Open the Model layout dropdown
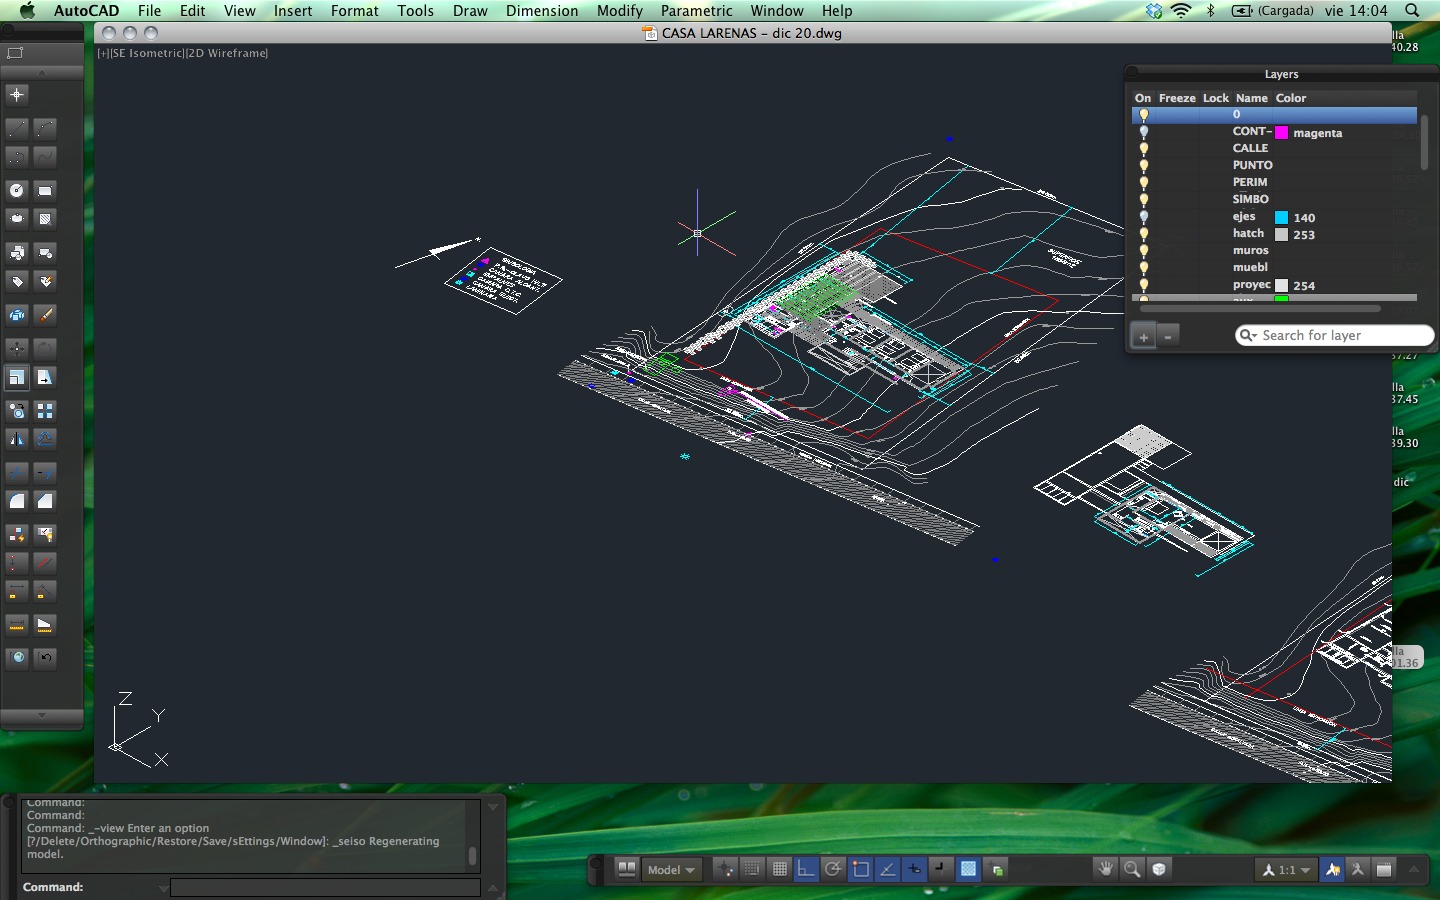 [x=670, y=870]
